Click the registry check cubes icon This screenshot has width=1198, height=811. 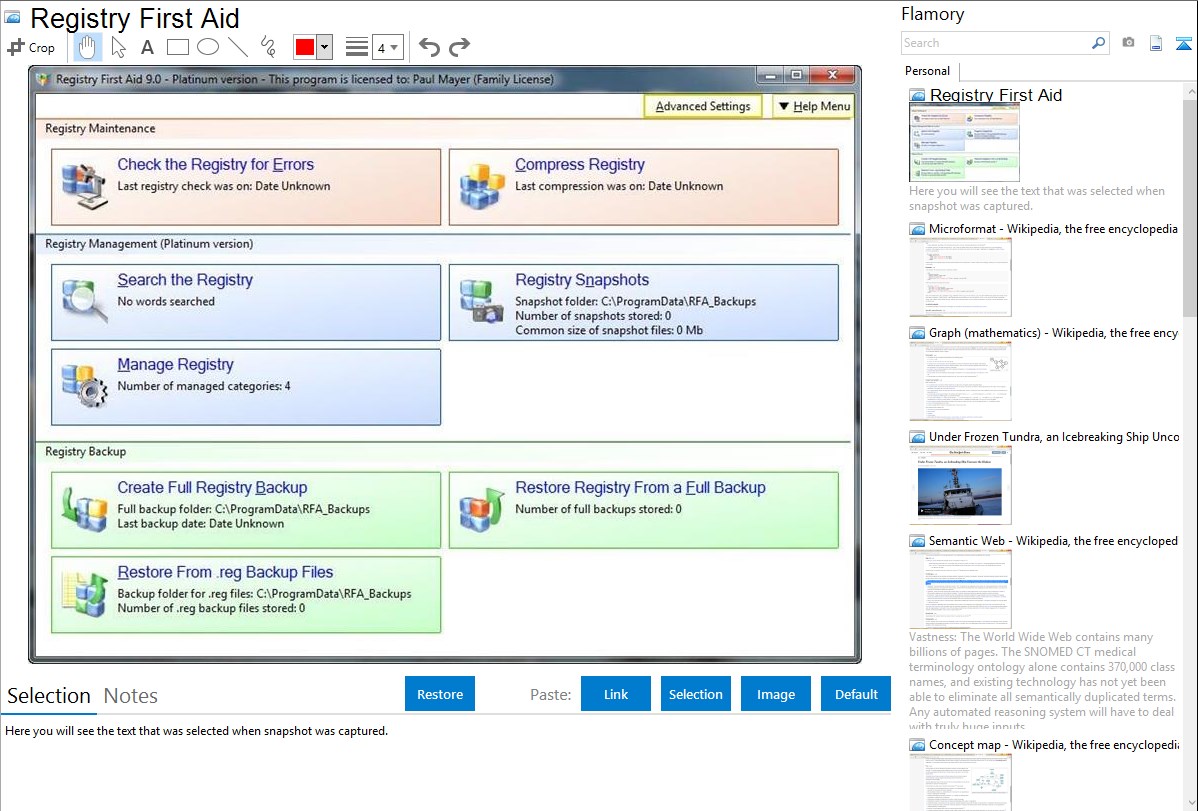click(83, 186)
